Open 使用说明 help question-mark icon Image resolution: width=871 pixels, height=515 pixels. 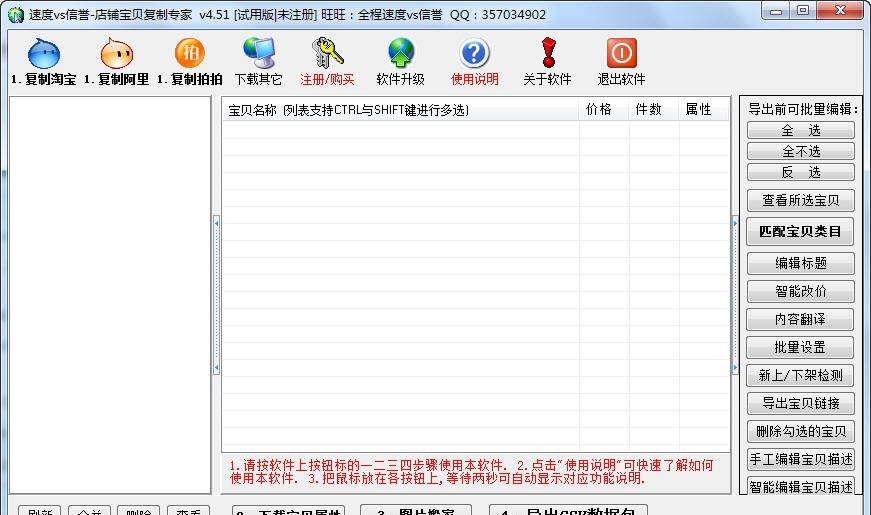pyautogui.click(x=474, y=62)
